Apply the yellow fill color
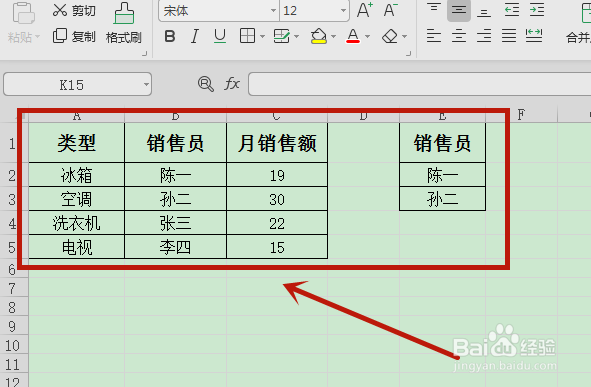 coord(319,36)
